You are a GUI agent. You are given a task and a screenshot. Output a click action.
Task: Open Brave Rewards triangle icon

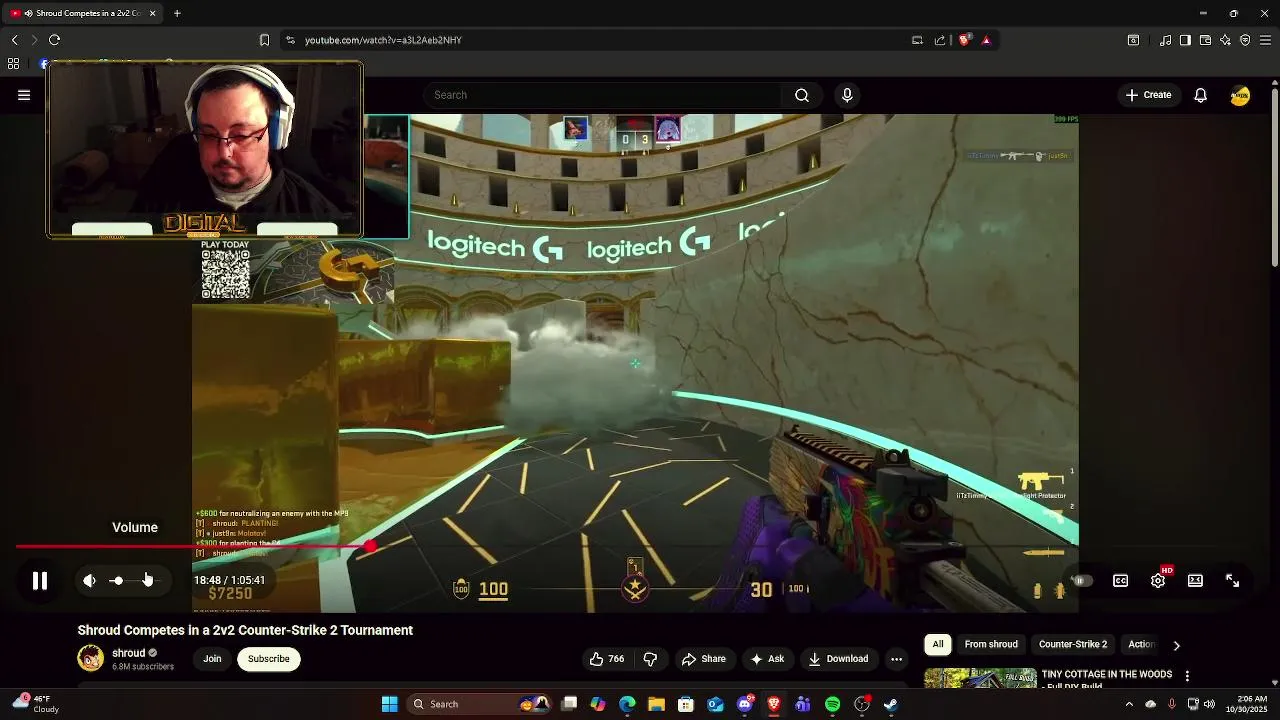(986, 40)
